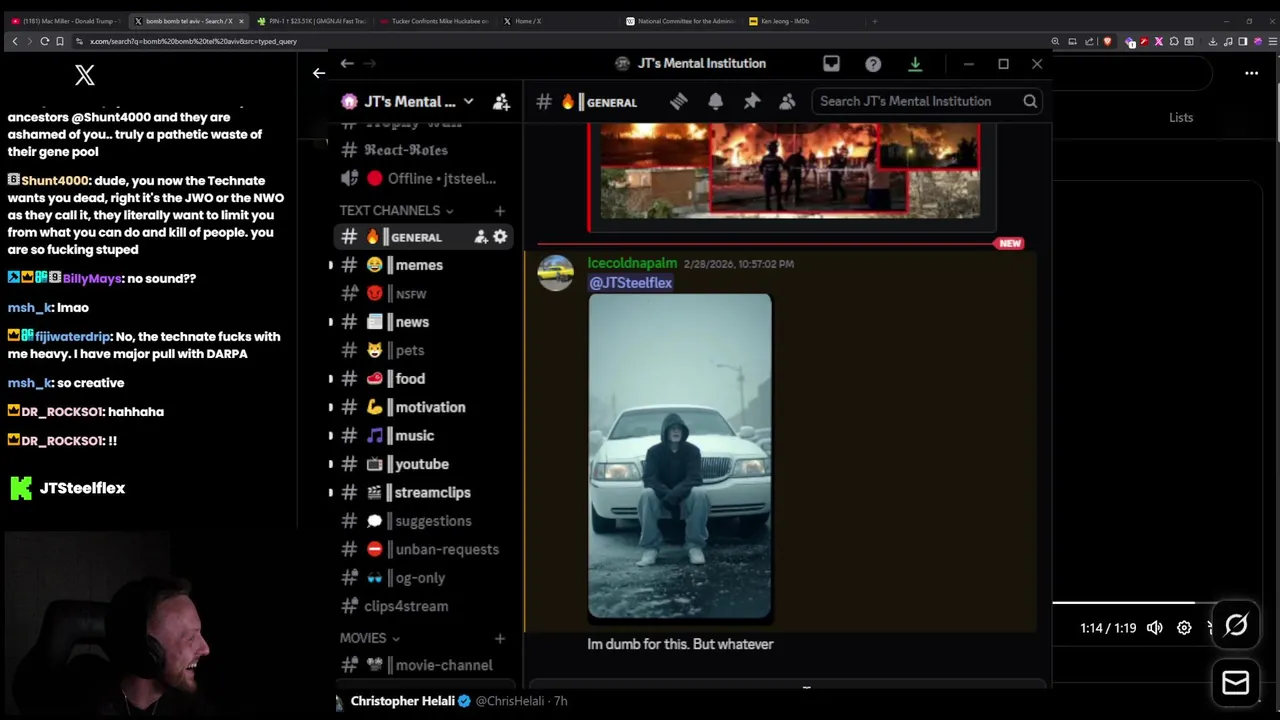
Task: Seek on the video progress bar
Action: (x=1134, y=603)
